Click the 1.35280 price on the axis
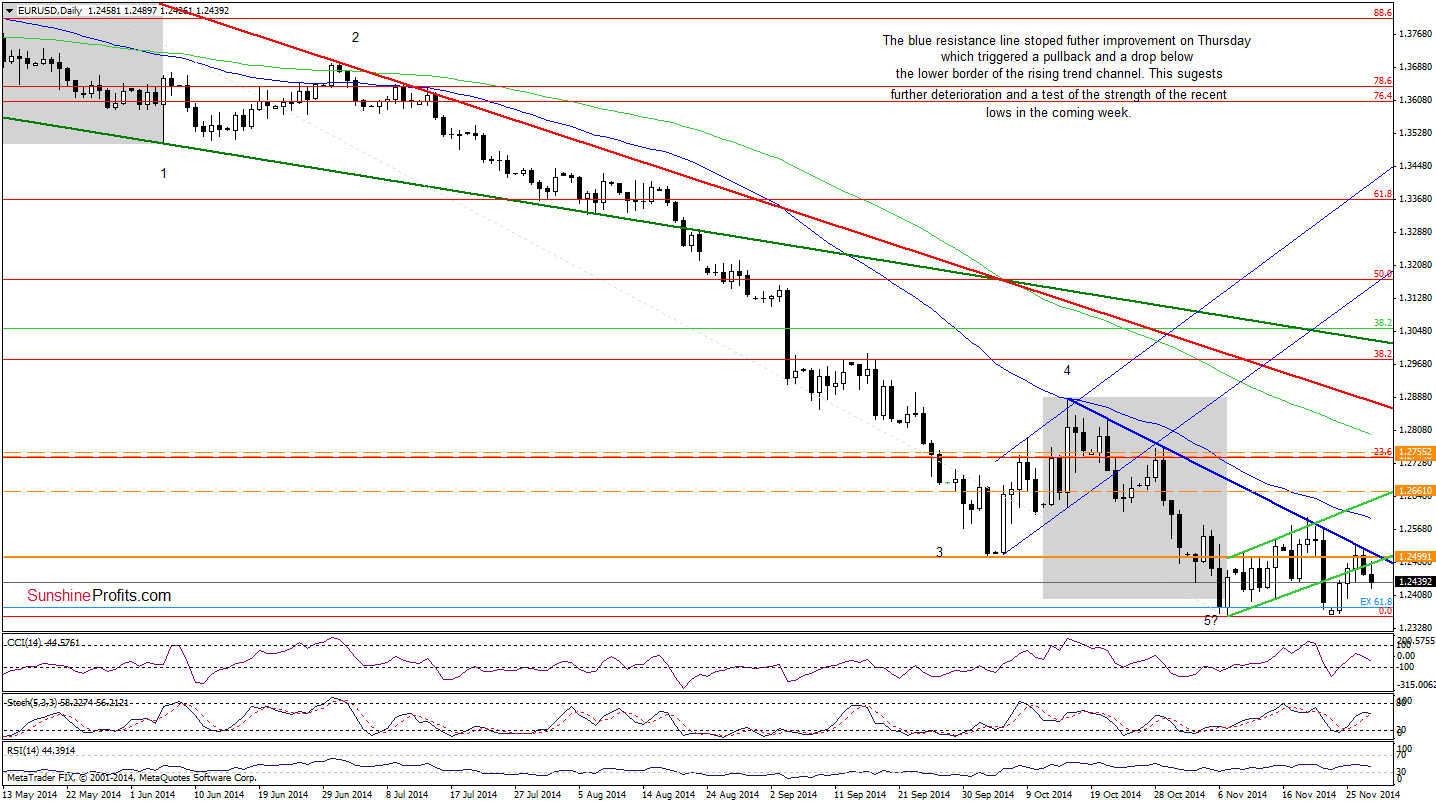Image resolution: width=1436 pixels, height=803 pixels. [x=1415, y=133]
